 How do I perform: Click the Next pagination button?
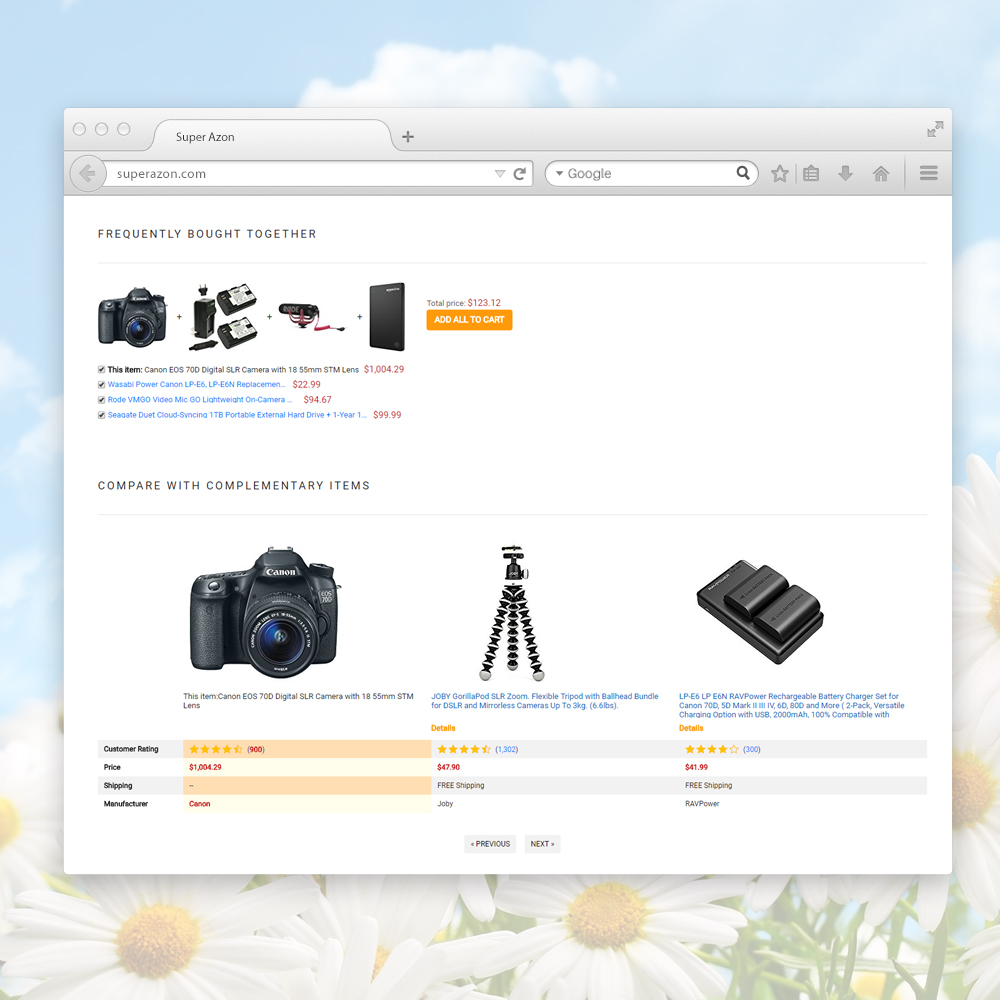pyautogui.click(x=542, y=844)
